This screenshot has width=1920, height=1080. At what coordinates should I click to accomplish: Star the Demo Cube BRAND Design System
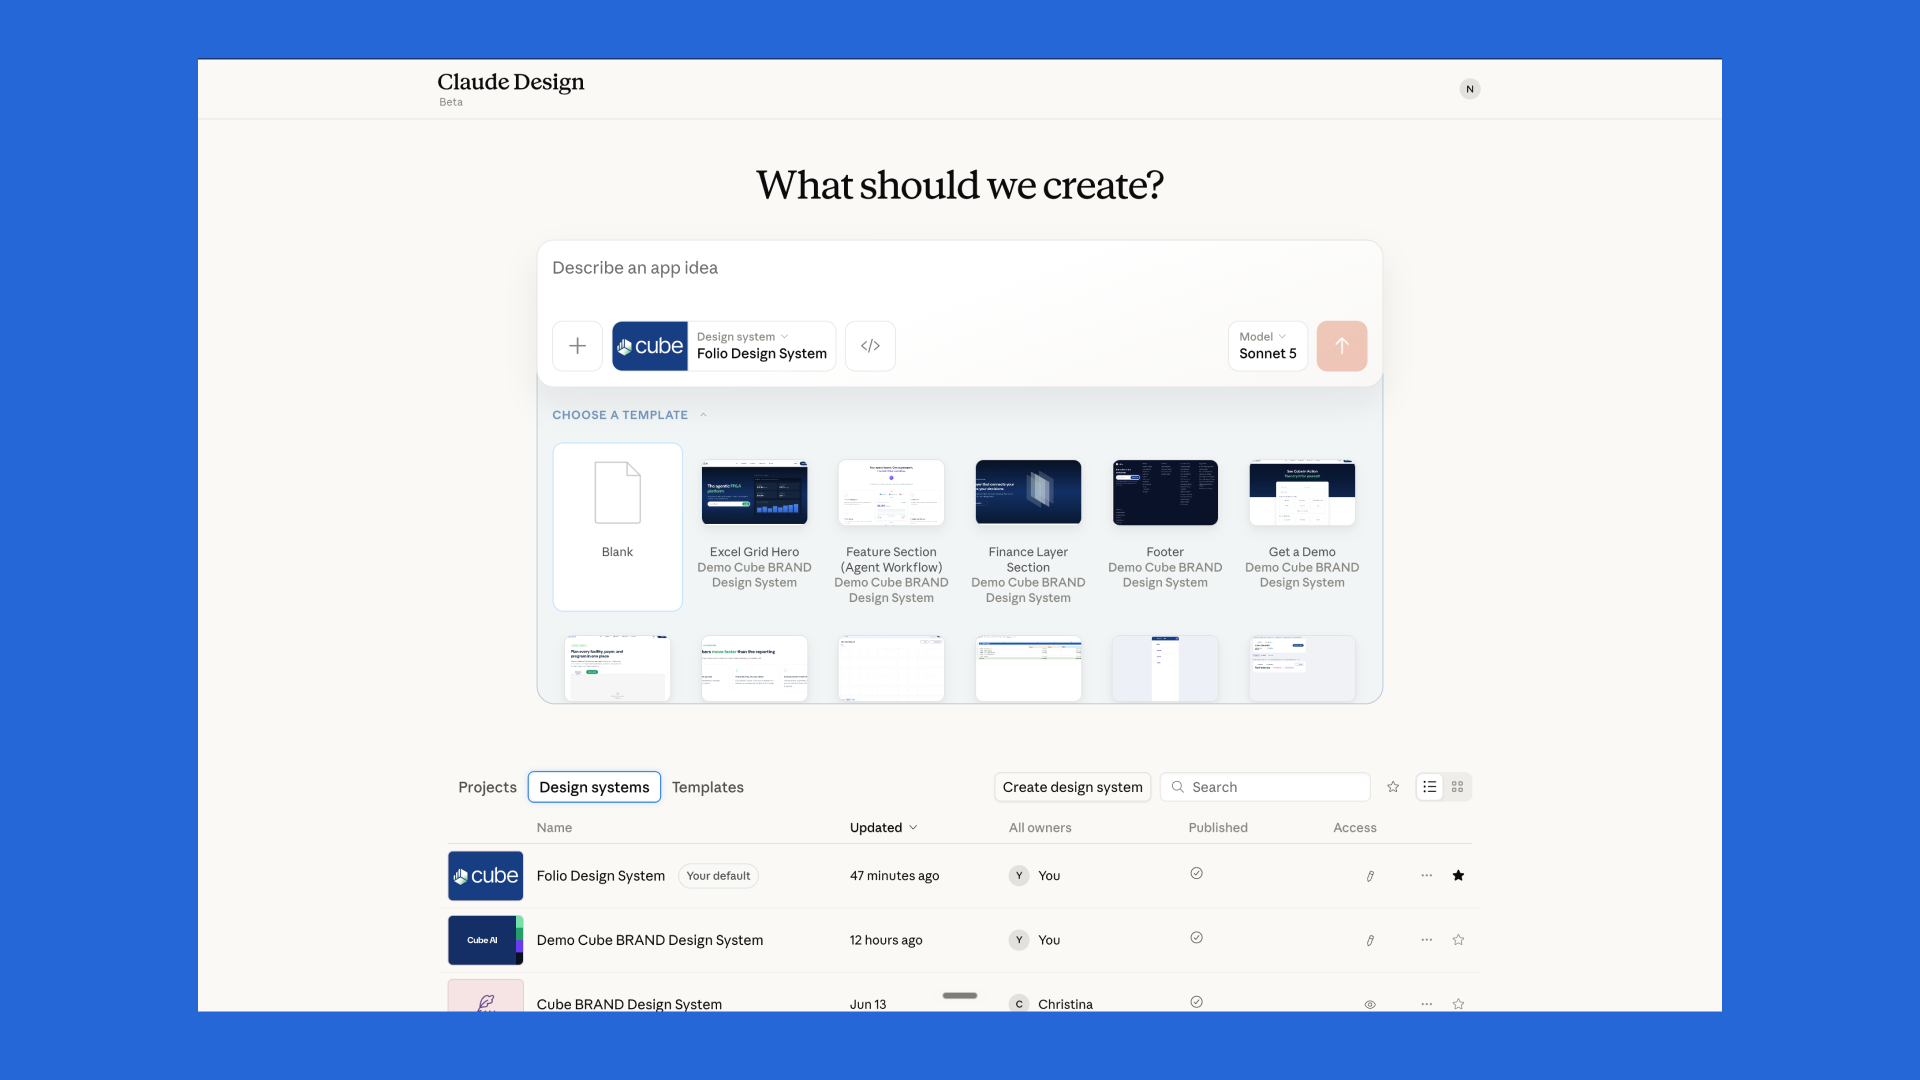point(1459,940)
